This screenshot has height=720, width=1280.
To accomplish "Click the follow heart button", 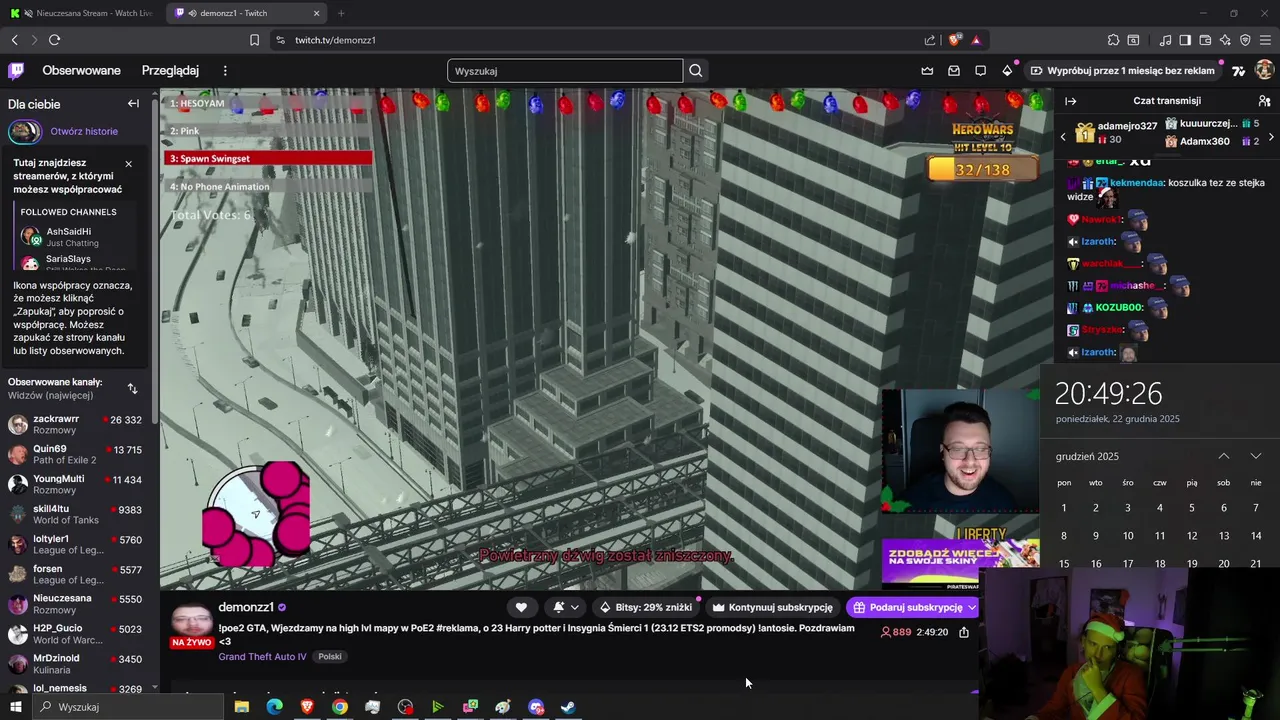I will (x=521, y=607).
